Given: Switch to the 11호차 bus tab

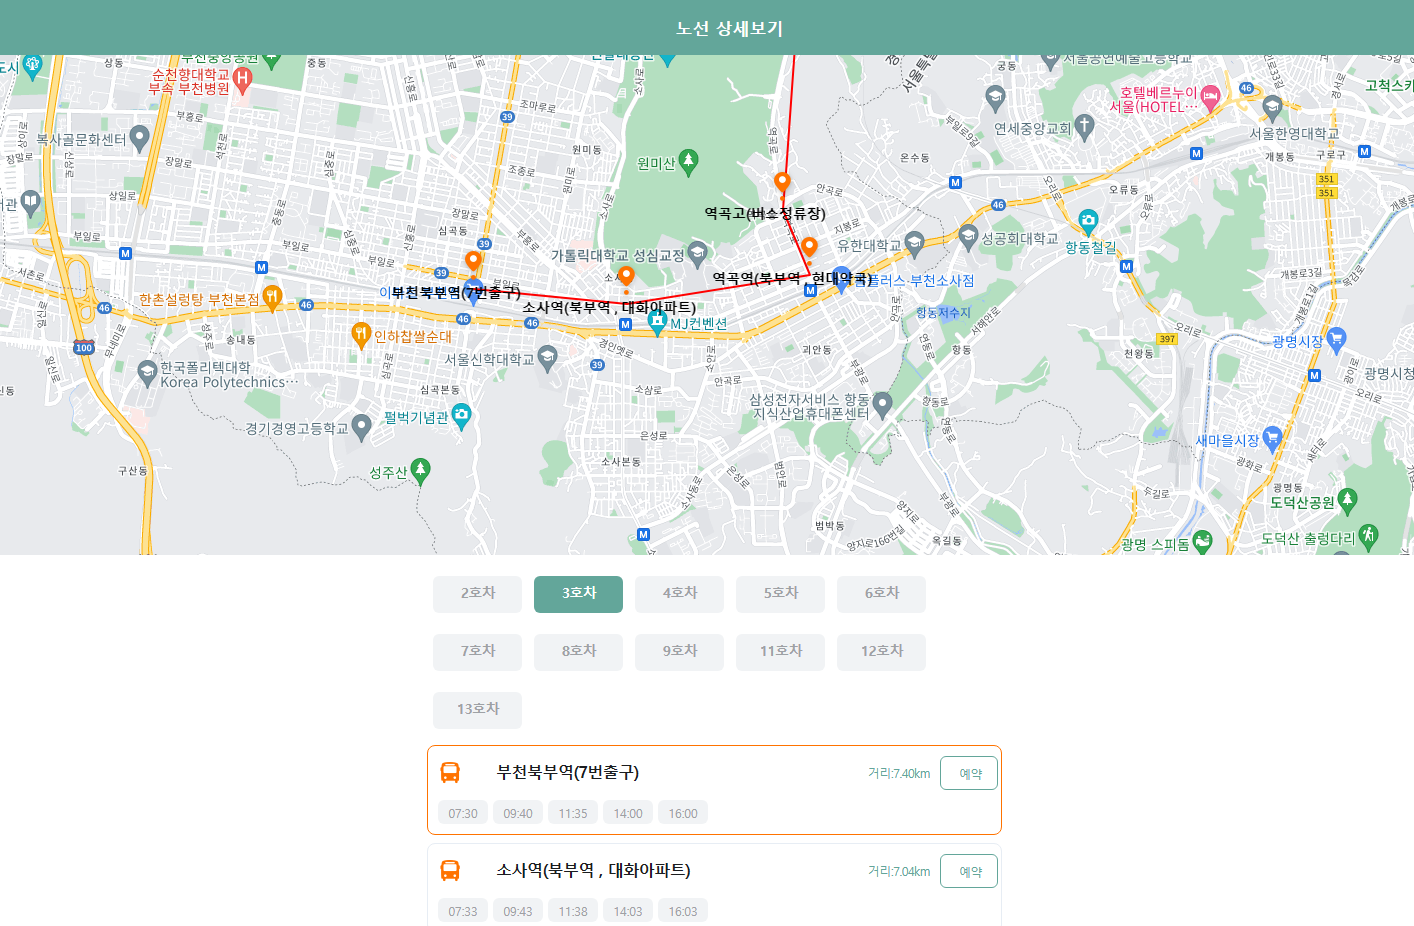Looking at the screenshot, I should point(780,652).
